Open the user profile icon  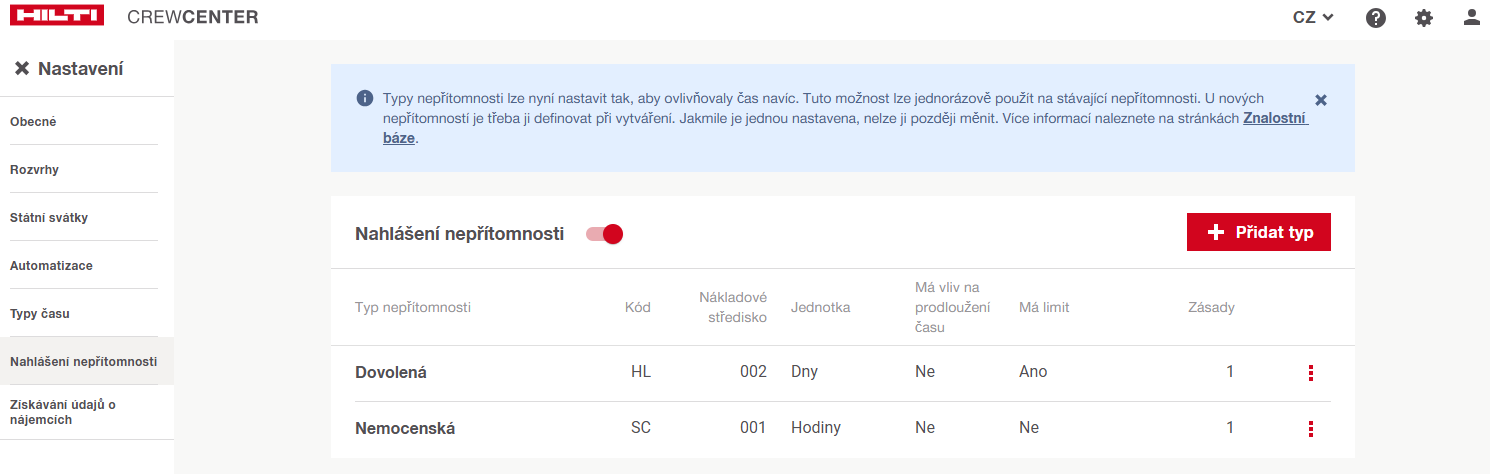[x=1471, y=17]
